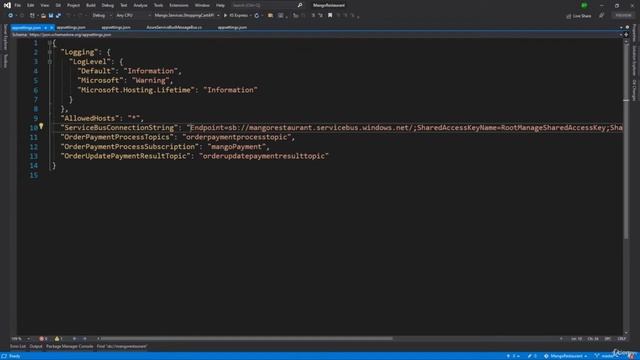
Task: Click the error count indicator
Action: click(43, 339)
